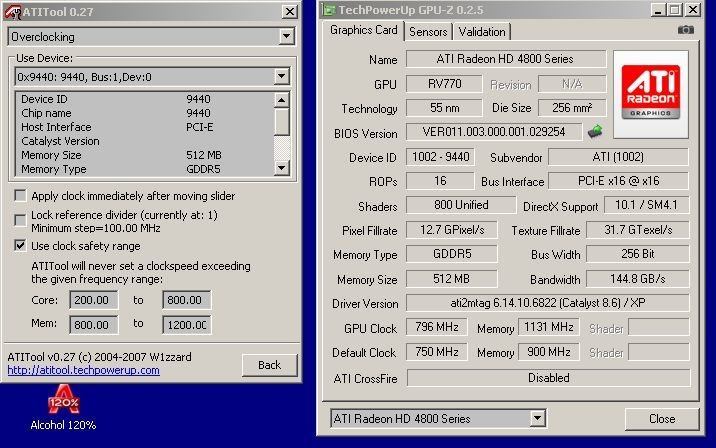Viewport: 716px width, 448px height.
Task: Click the Name field ATI Radeon HD 4800 Series
Action: pos(506,59)
